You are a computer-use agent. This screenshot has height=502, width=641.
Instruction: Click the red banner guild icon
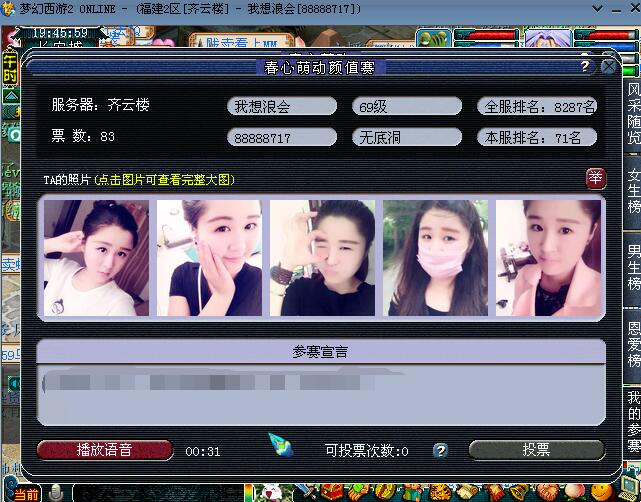(x=493, y=492)
